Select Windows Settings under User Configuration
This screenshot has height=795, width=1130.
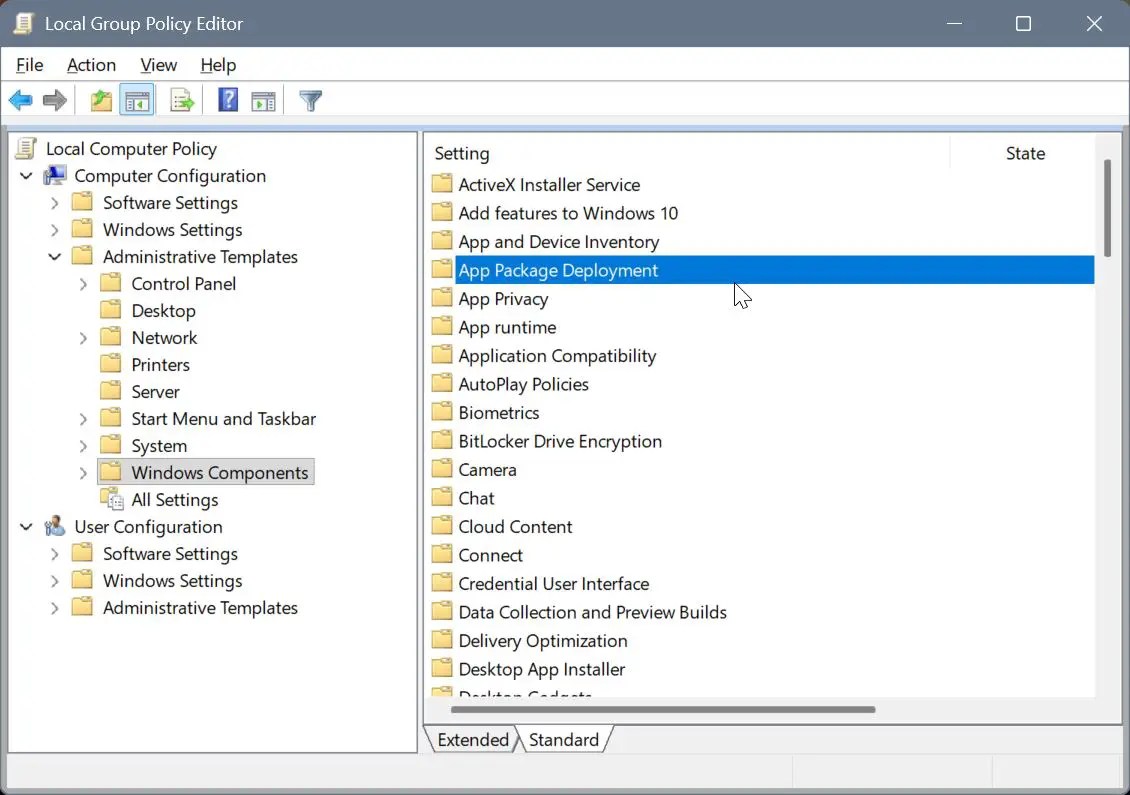(x=172, y=581)
